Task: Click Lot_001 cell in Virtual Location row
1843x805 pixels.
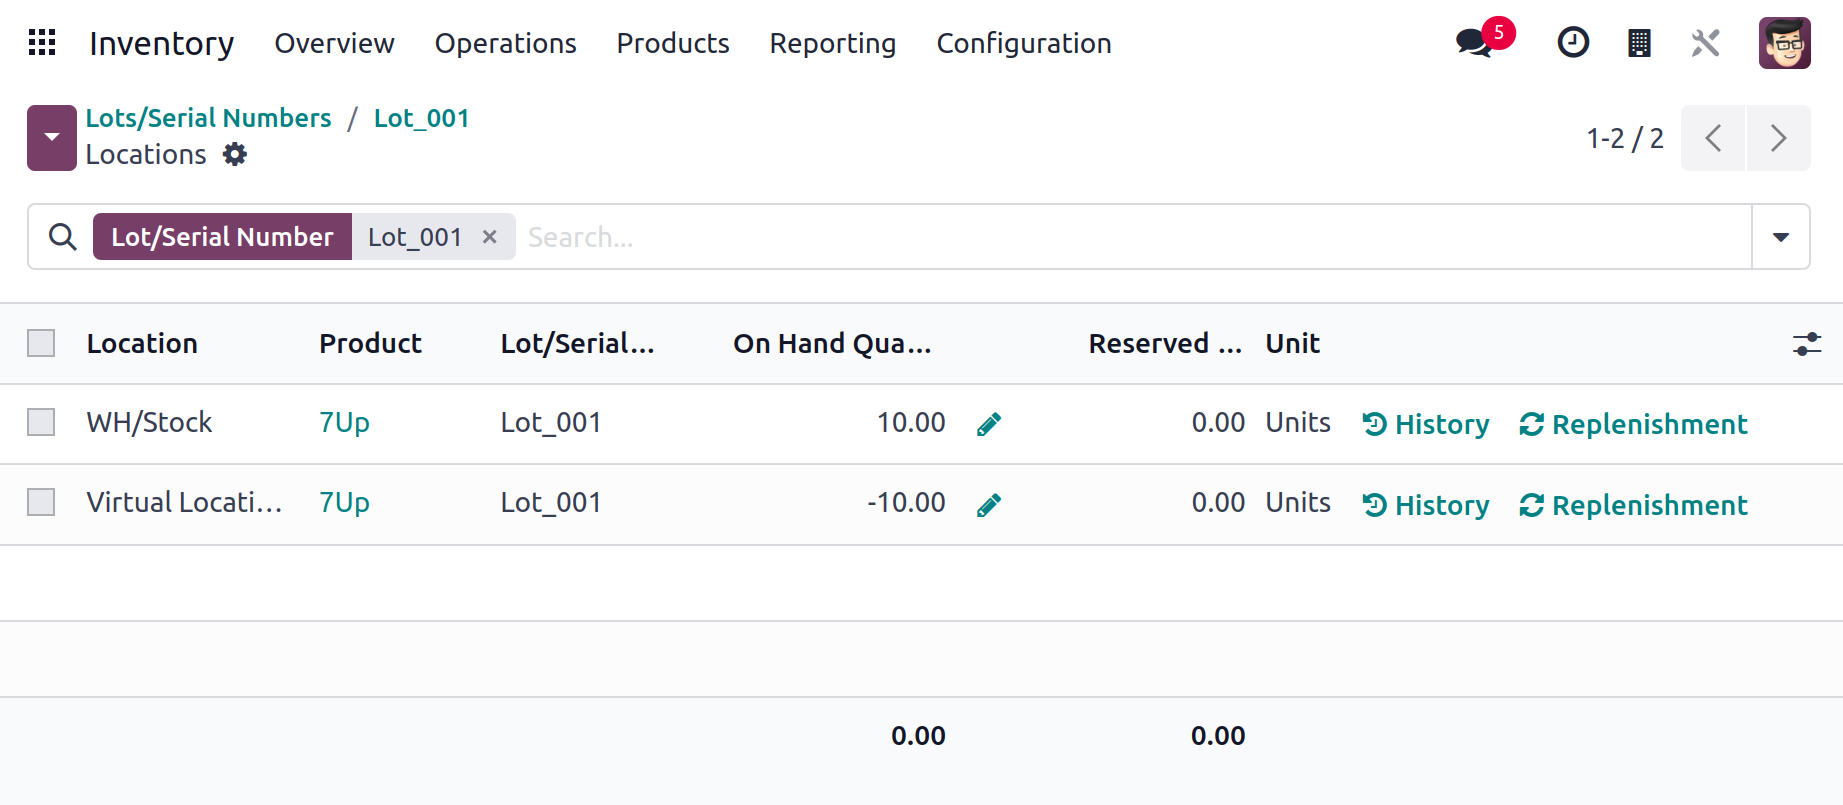Action: pyautogui.click(x=551, y=502)
